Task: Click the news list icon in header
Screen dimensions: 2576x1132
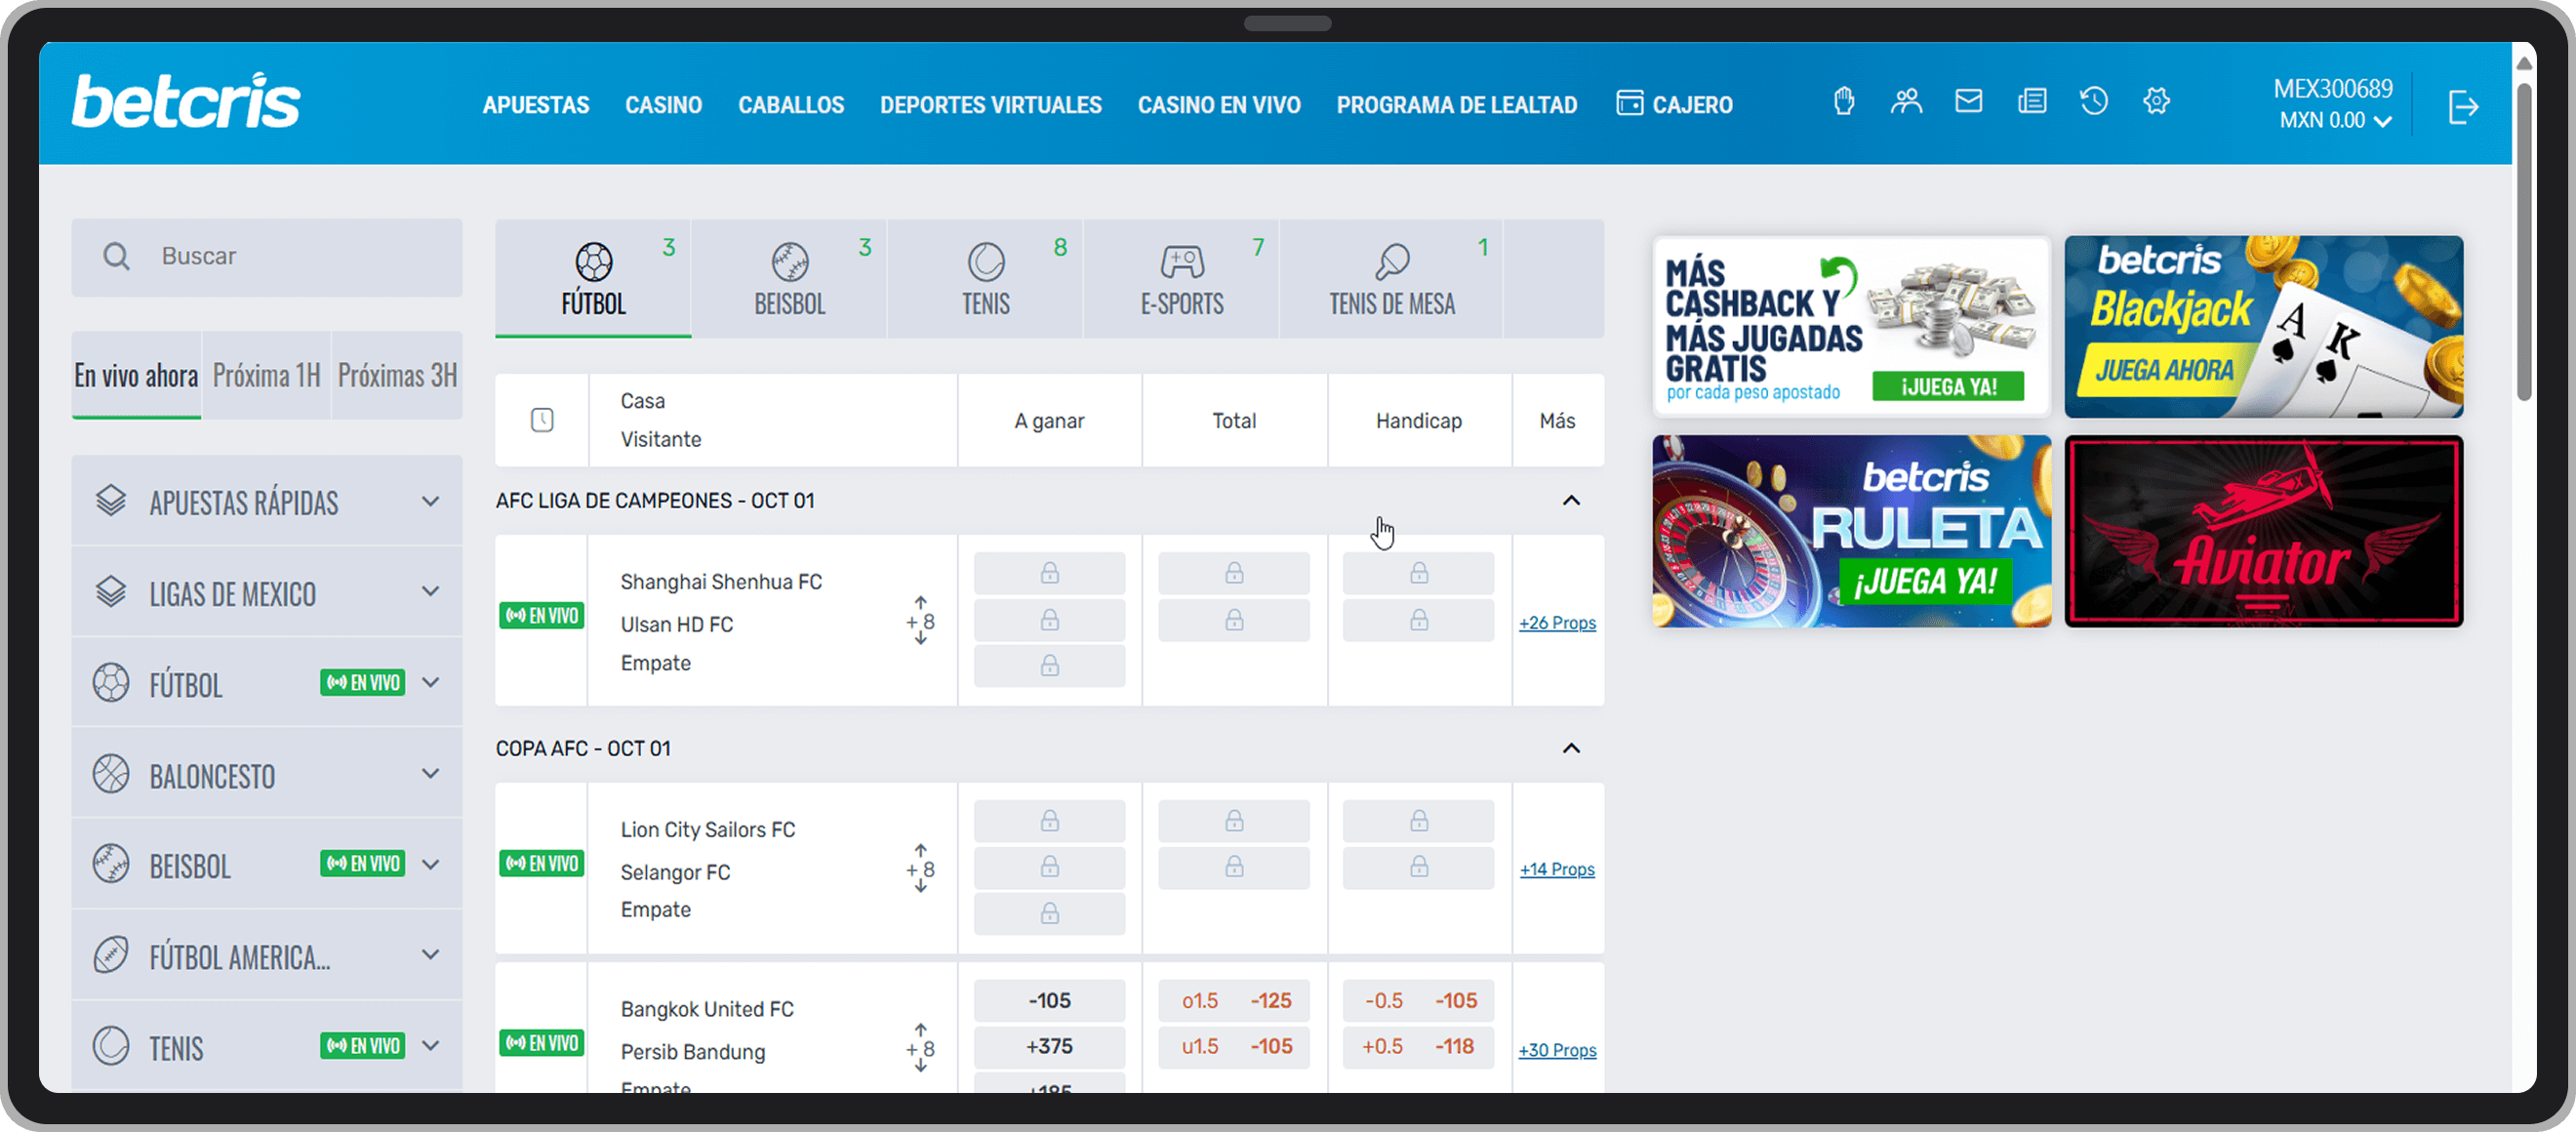Action: (x=2031, y=101)
